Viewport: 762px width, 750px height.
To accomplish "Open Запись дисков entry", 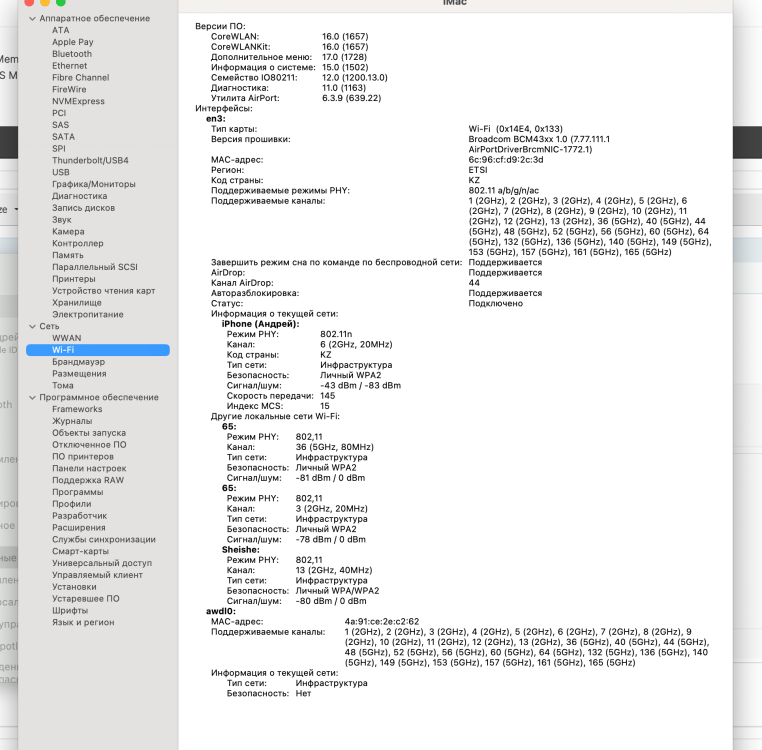I will pos(84,208).
